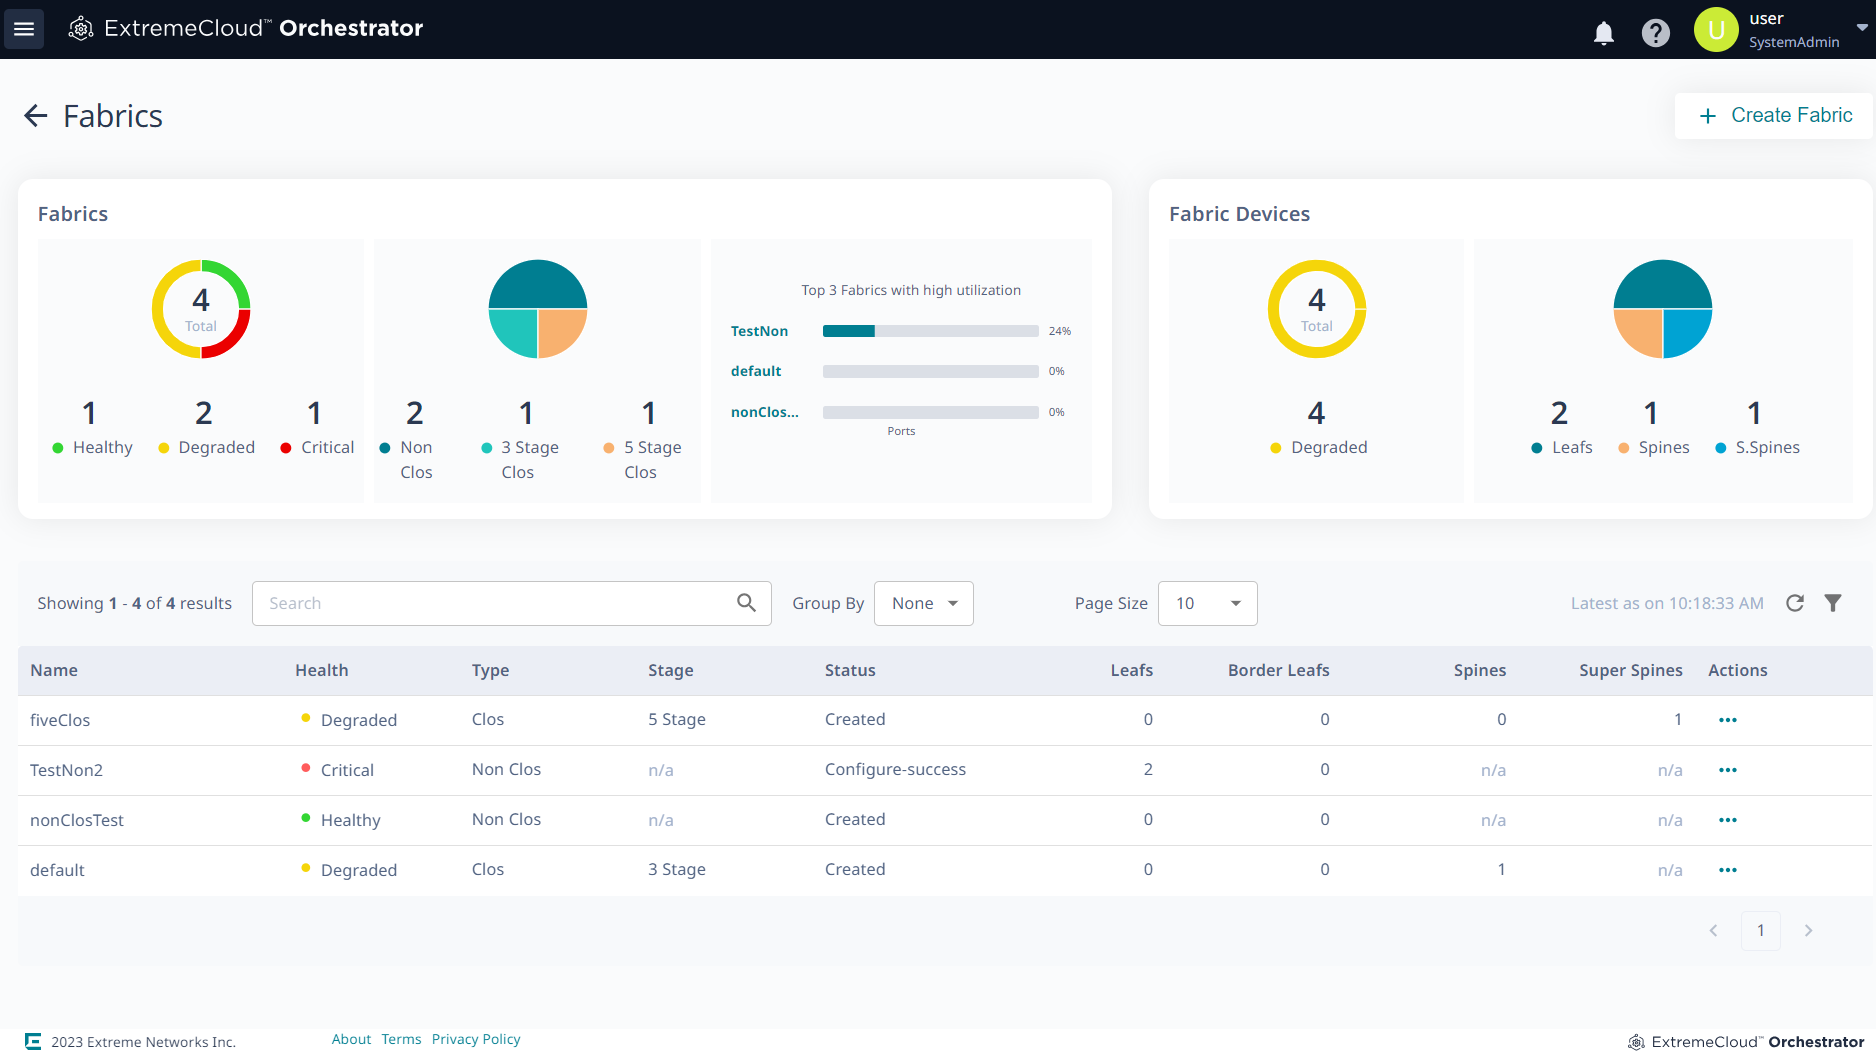The width and height of the screenshot is (1876, 1054).
Task: Open actions menu for fiveClos row
Action: (1727, 720)
